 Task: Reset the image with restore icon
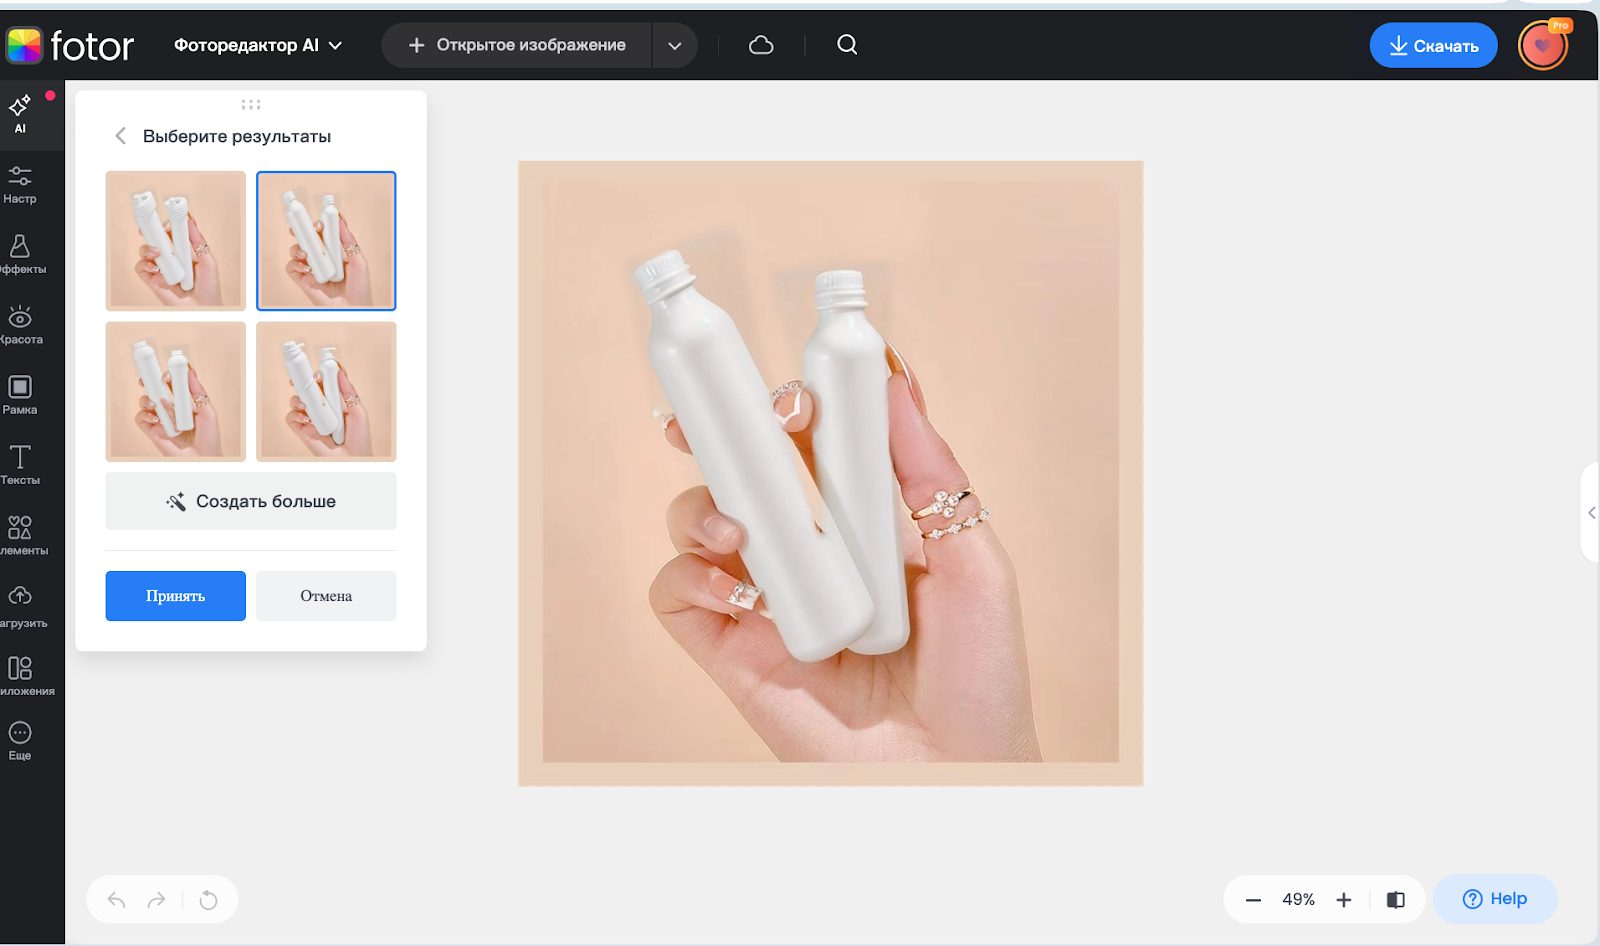208,900
